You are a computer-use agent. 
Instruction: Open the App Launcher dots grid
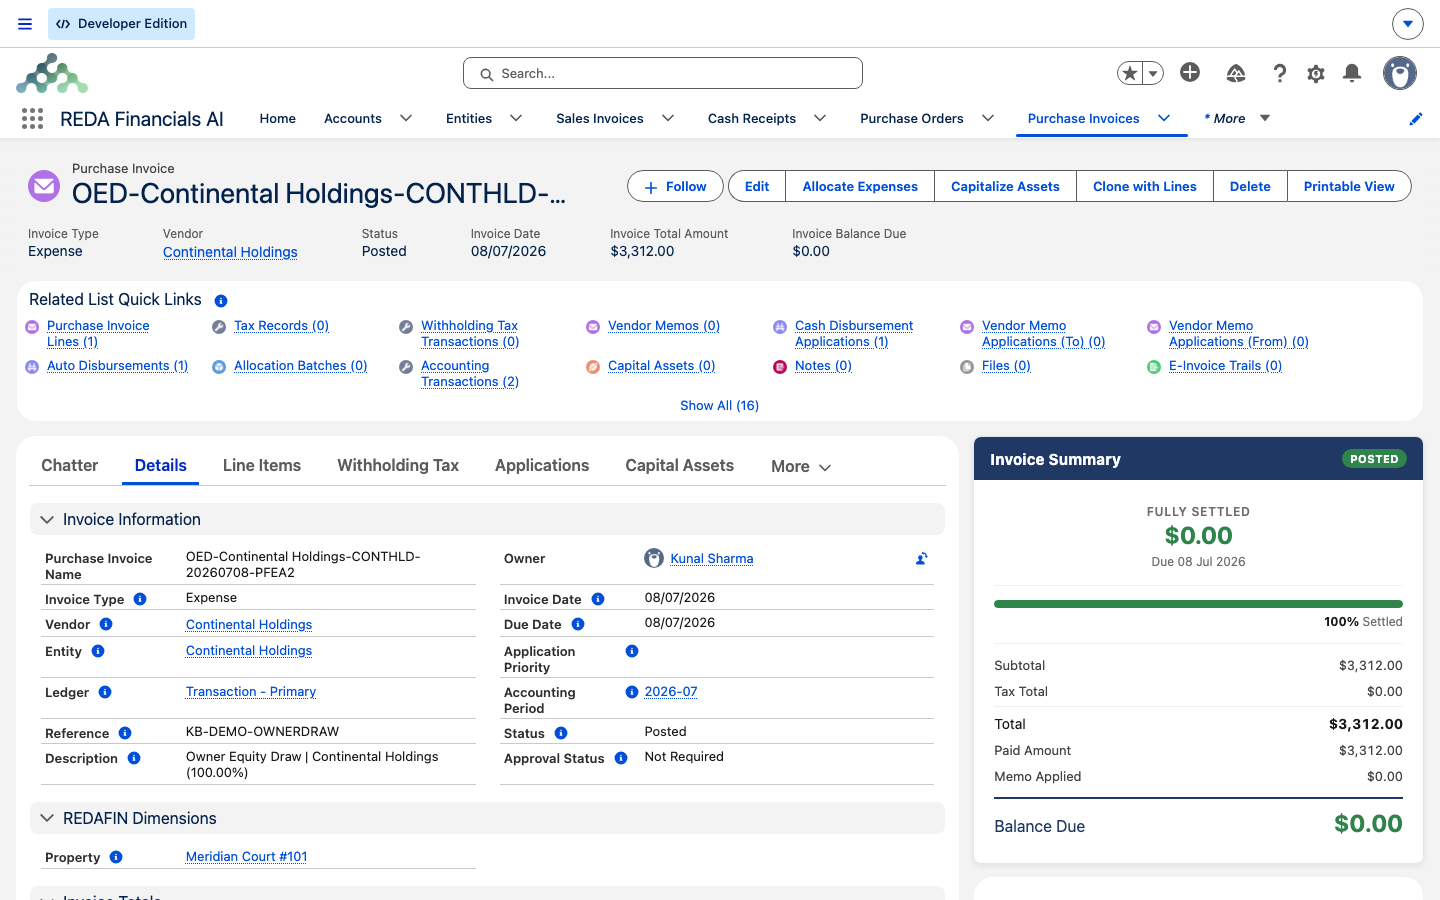[x=32, y=119]
